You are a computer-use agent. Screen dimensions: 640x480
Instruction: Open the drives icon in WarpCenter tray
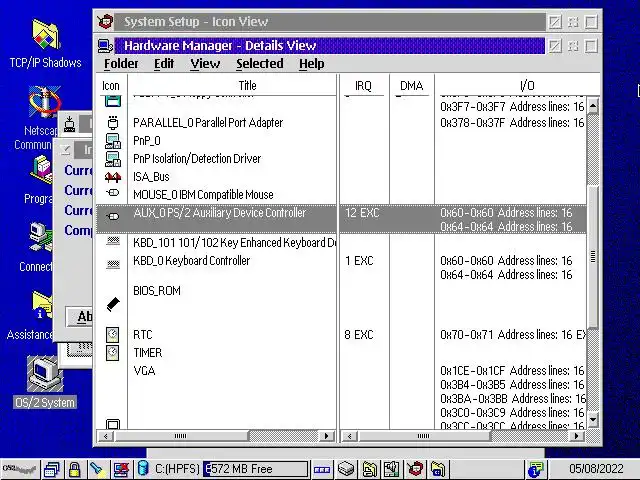346,469
